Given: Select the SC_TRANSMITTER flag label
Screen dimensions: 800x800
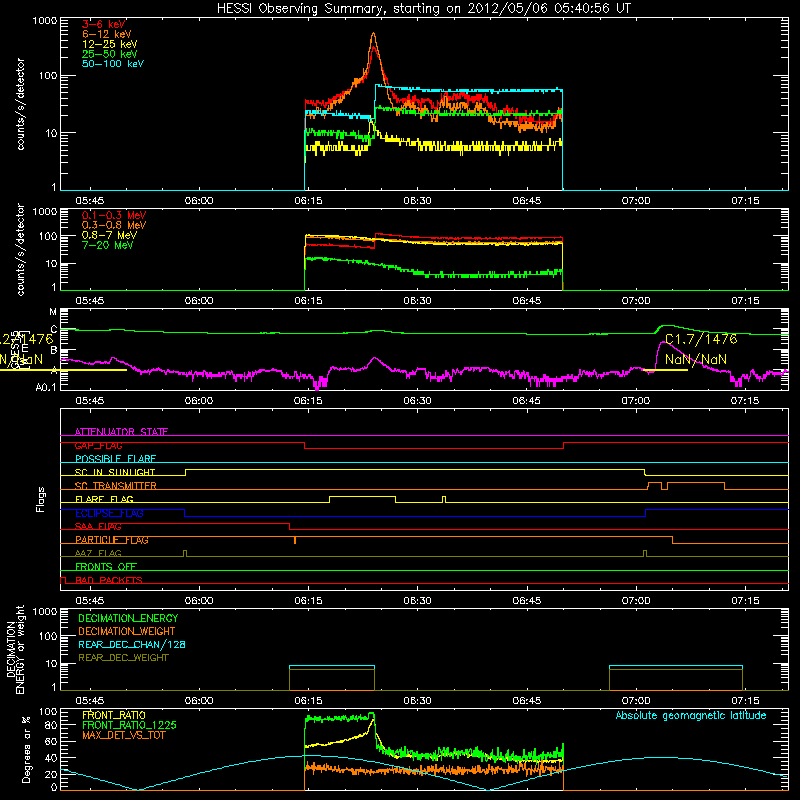Looking at the screenshot, I should pyautogui.click(x=116, y=485).
